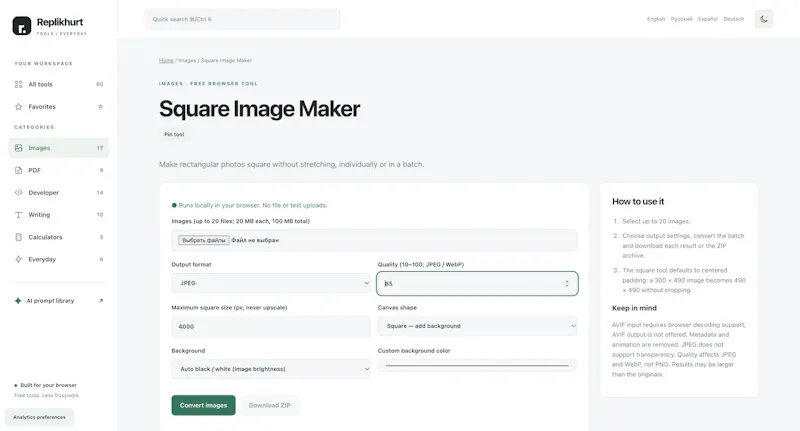This screenshot has width=800, height=431.
Task: Open the Developer category
Action: pyautogui.click(x=59, y=192)
